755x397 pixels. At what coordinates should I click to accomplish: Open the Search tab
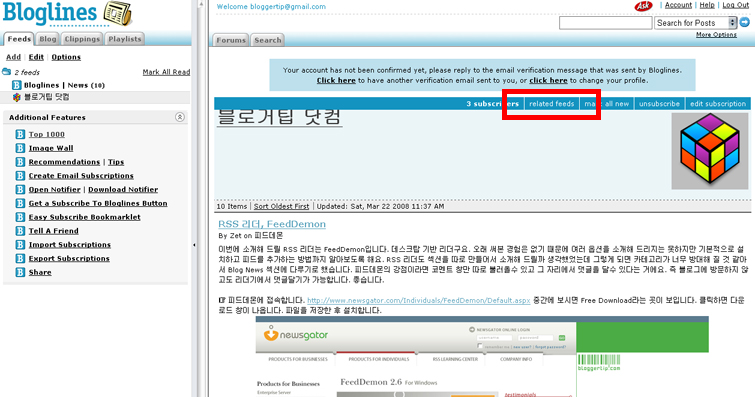(268, 40)
